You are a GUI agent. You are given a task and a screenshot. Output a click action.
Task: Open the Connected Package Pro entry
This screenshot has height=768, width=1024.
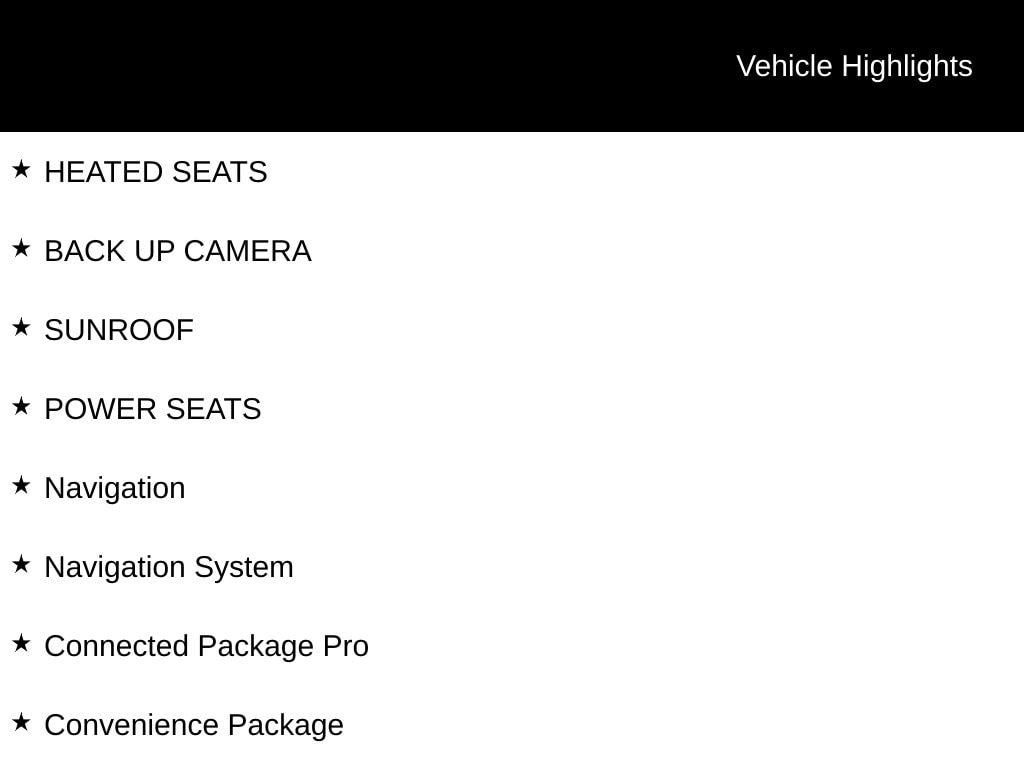207,646
